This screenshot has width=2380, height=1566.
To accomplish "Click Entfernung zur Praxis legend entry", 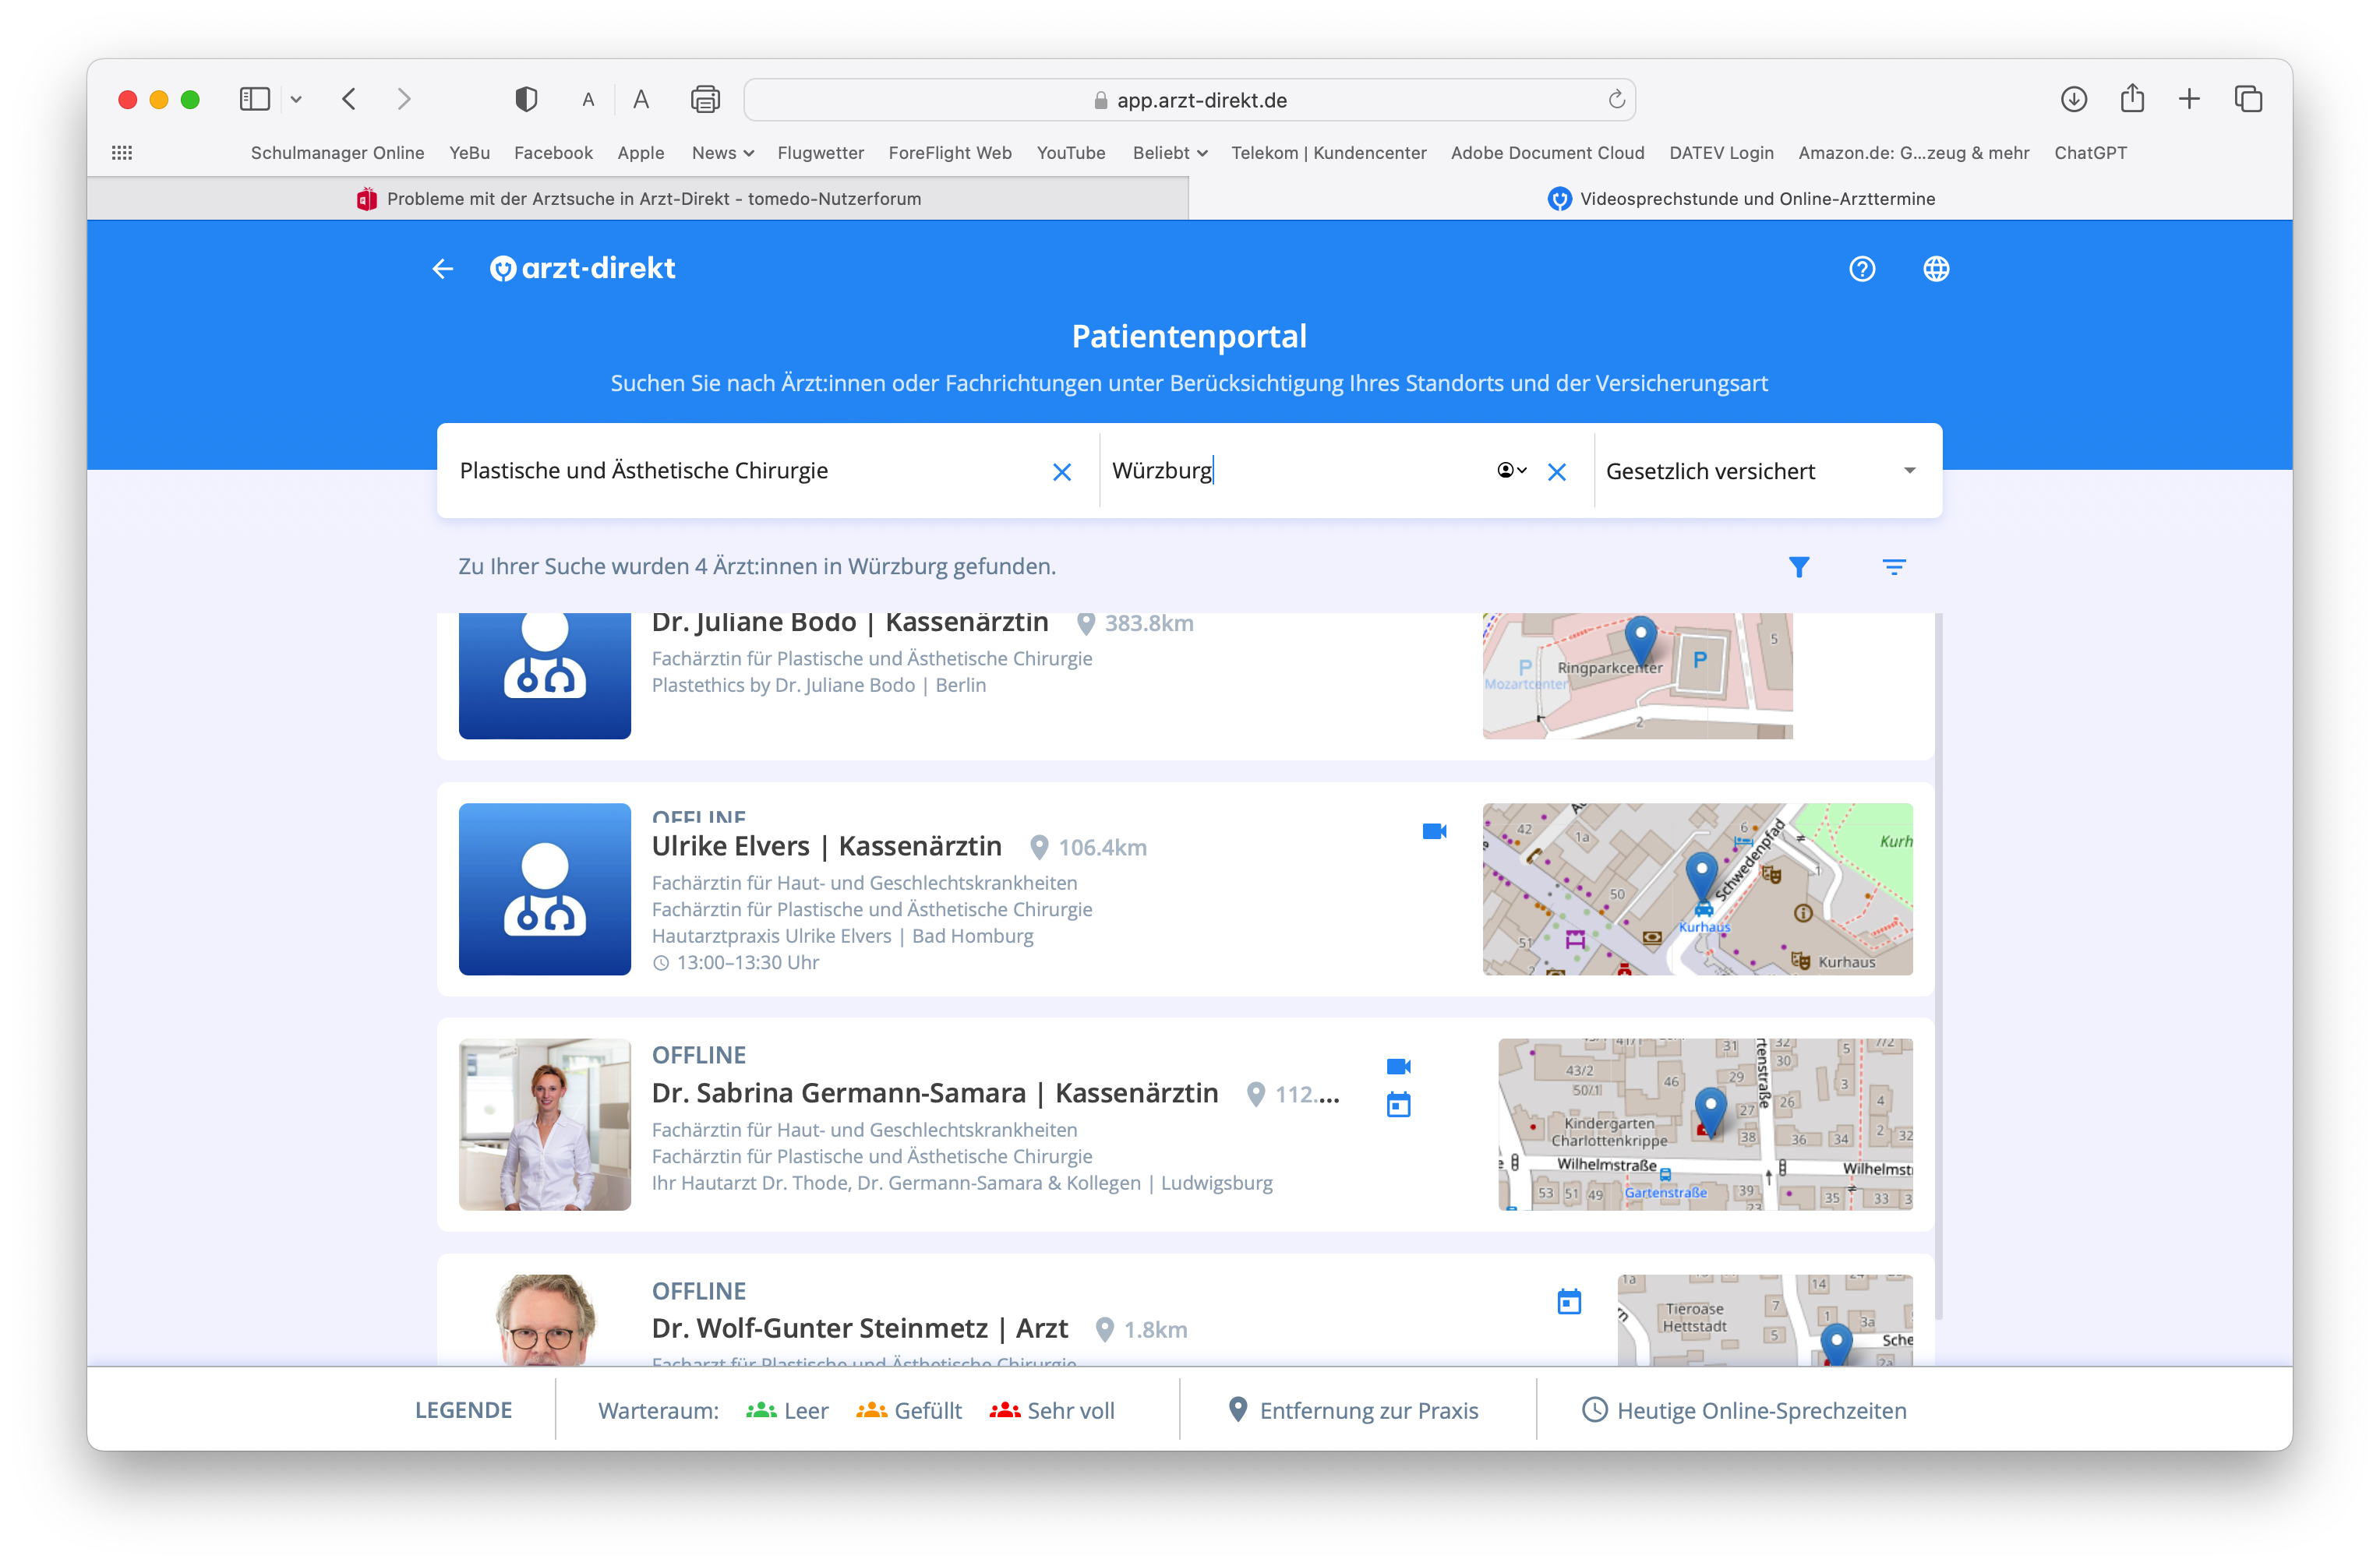I will coord(1353,1410).
